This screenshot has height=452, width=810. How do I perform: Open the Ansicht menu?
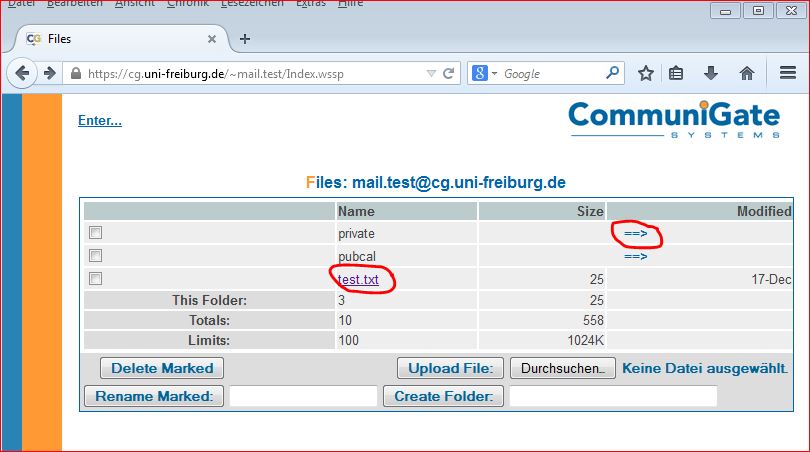[135, 4]
